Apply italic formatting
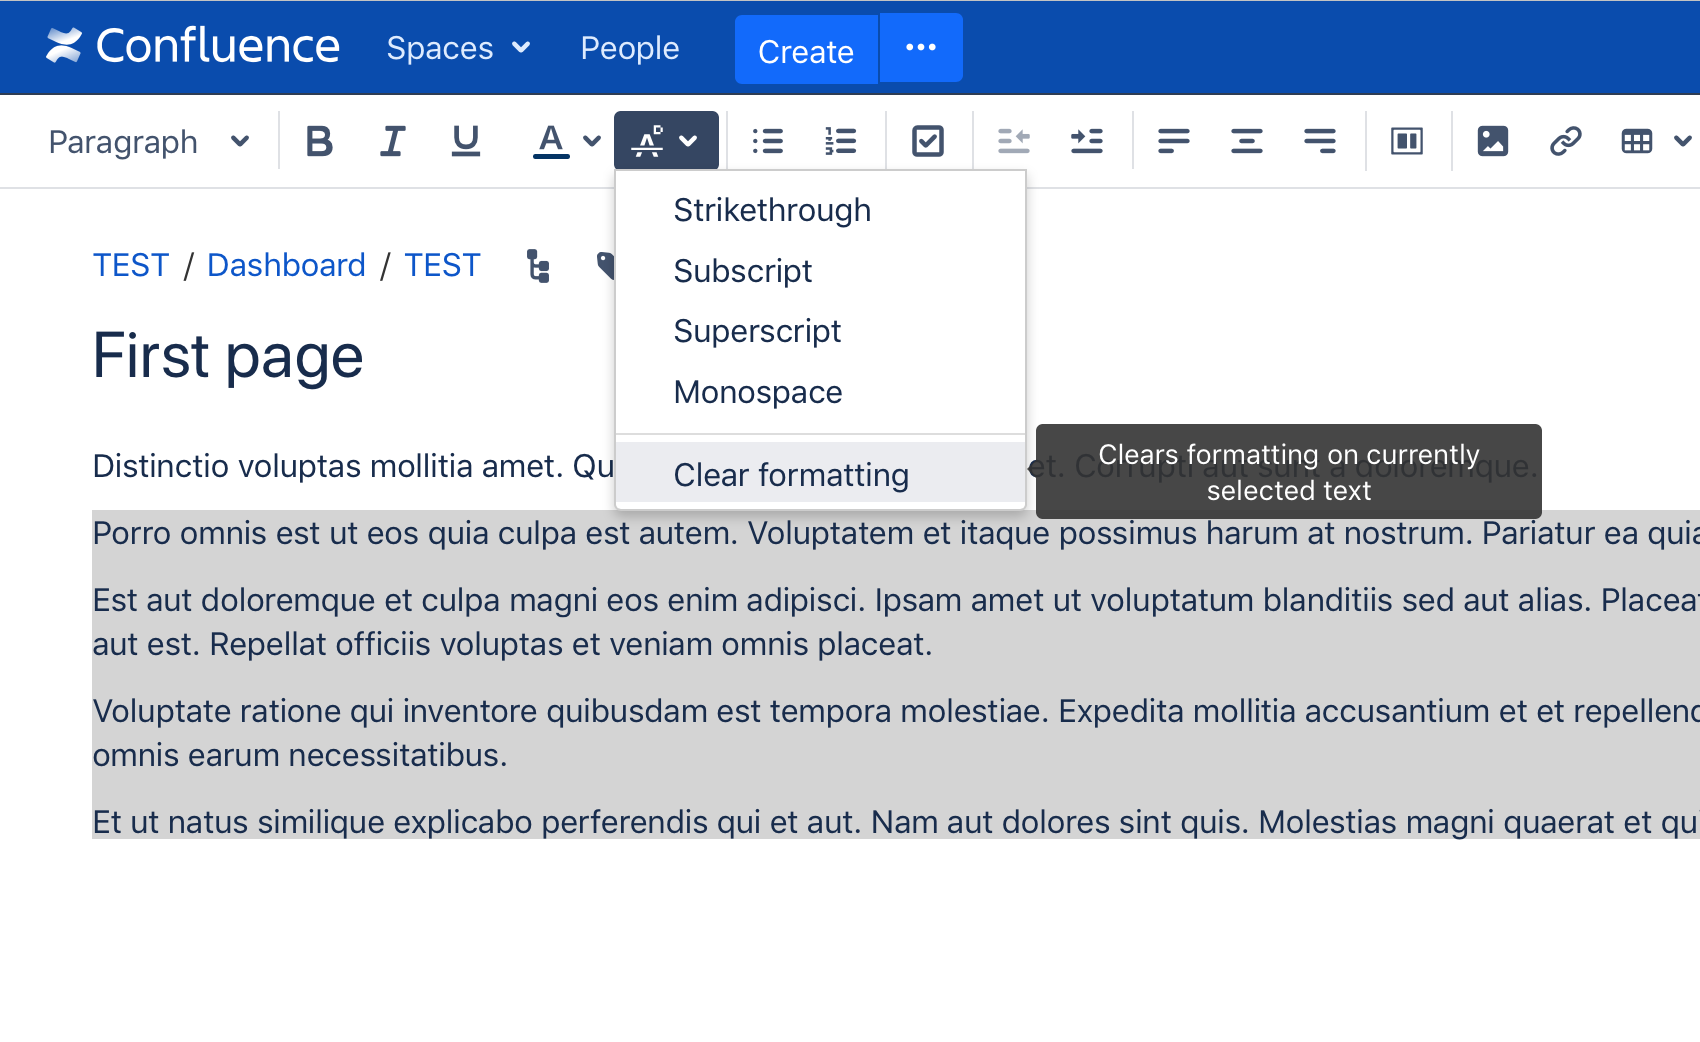The width and height of the screenshot is (1700, 1042). point(392,141)
